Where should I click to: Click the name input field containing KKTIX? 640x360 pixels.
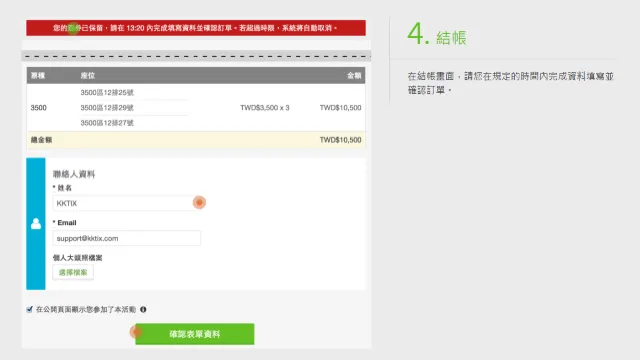(x=127, y=203)
